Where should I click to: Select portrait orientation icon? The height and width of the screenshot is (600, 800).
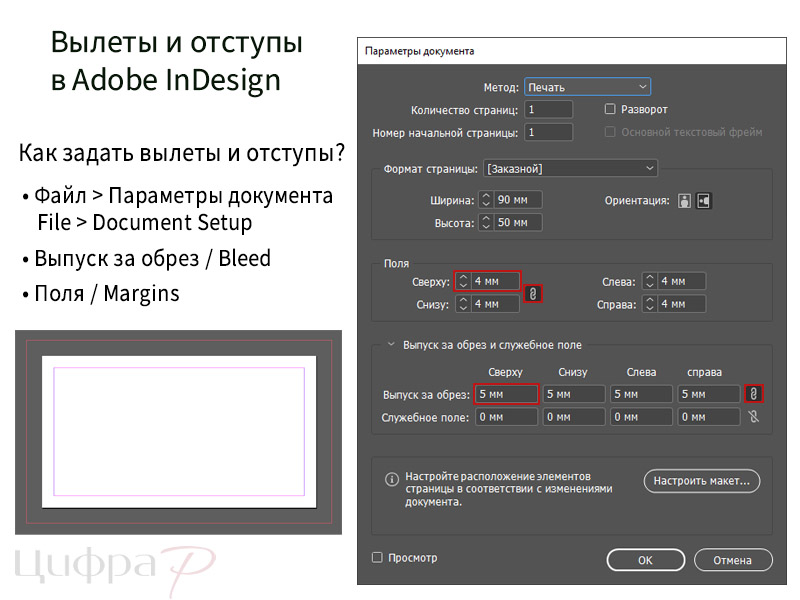(684, 201)
